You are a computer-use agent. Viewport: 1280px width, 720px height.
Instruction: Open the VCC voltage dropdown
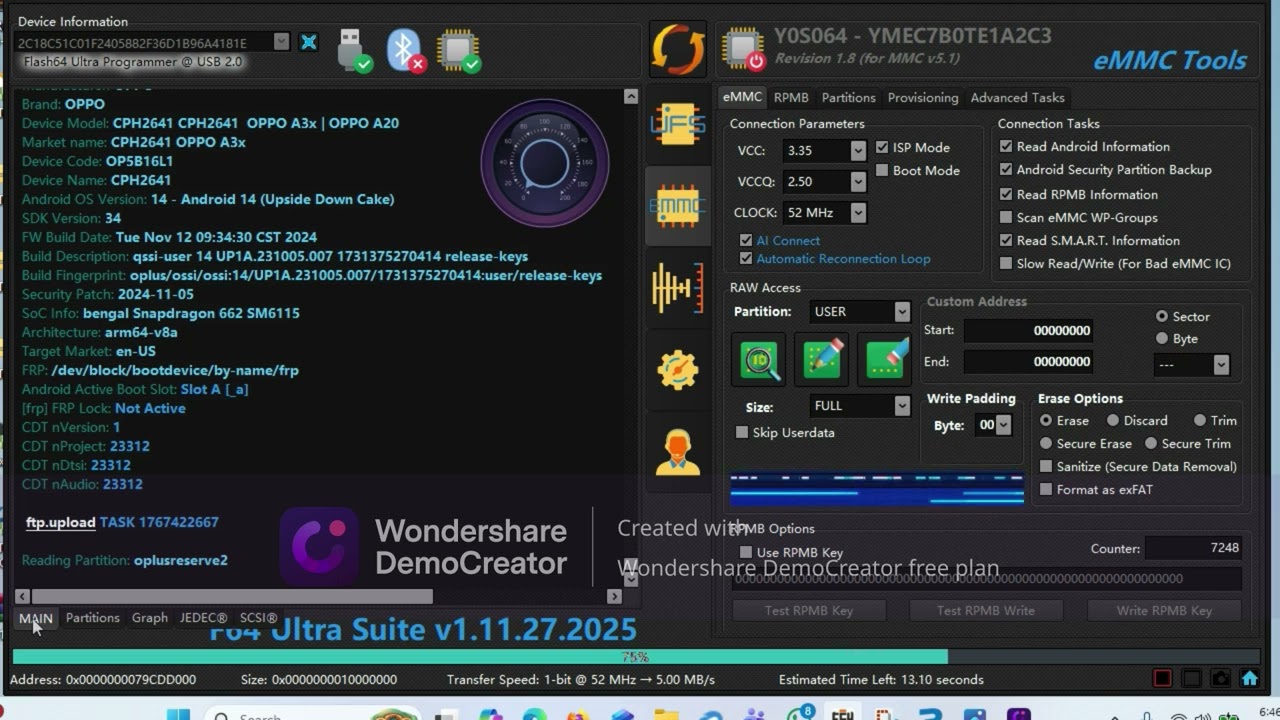(857, 151)
